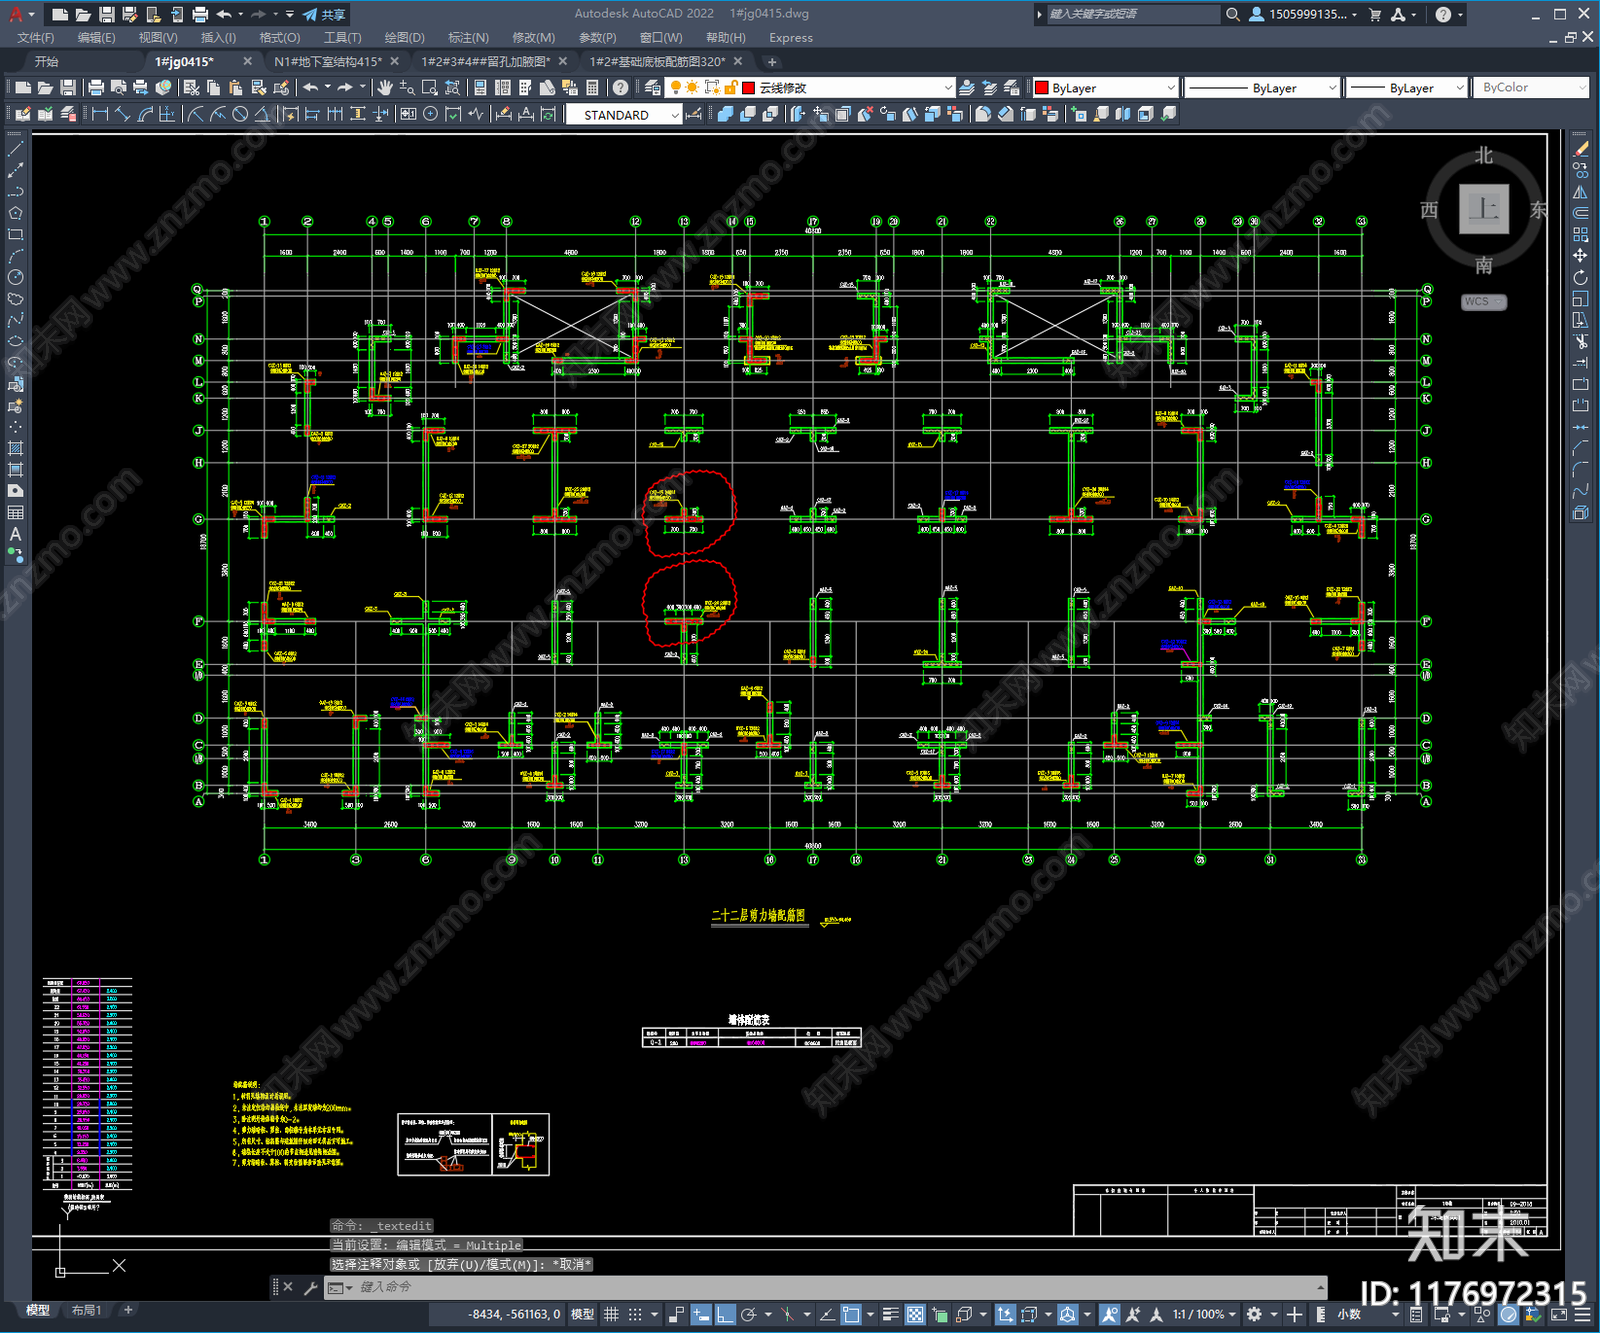Screen dimensions: 1600x1333
Task: Toggle transparency display in status bar
Action: [915, 1314]
